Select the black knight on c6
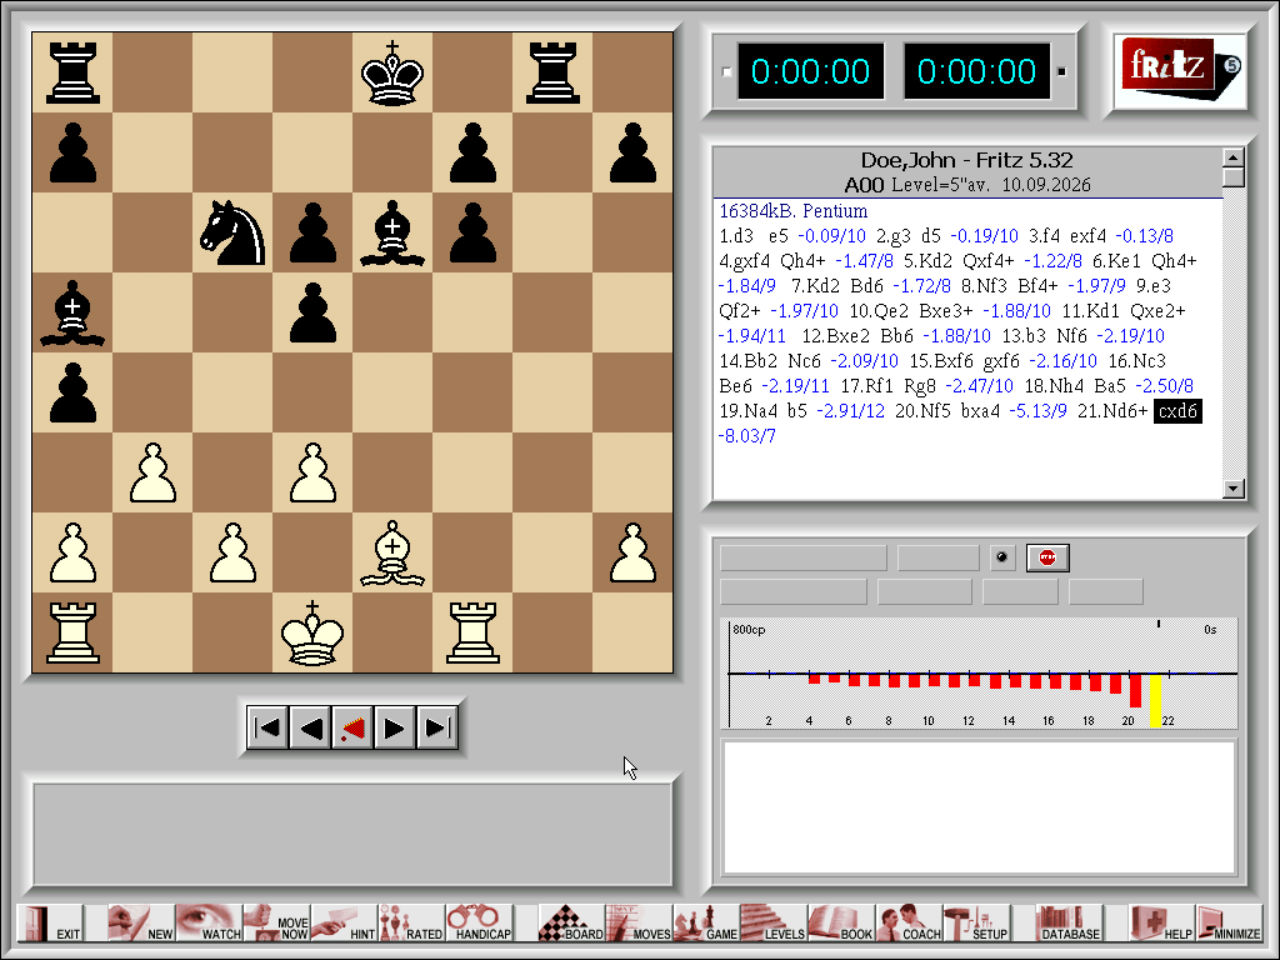This screenshot has height=960, width=1280. [233, 233]
